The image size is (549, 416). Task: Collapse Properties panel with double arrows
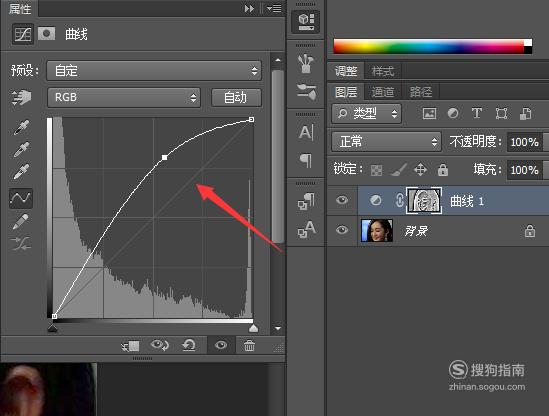[x=249, y=8]
